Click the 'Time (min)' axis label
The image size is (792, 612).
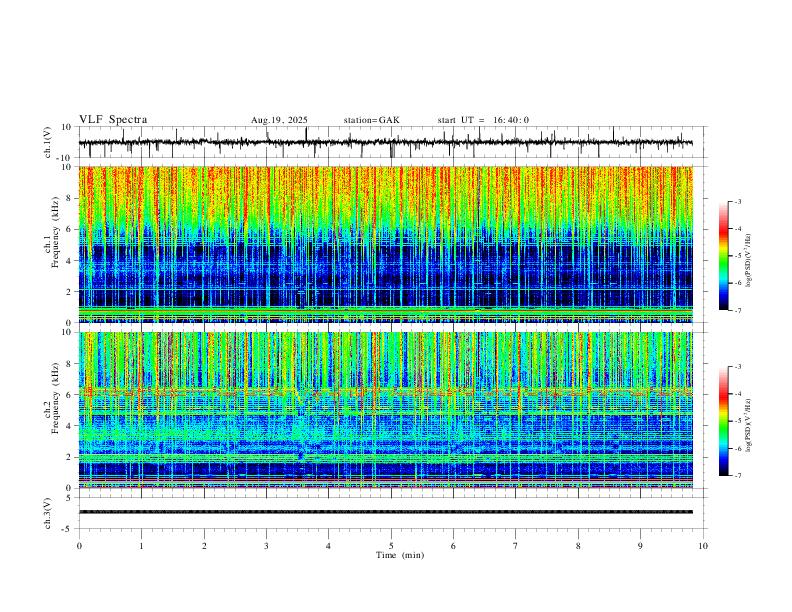tap(400, 555)
